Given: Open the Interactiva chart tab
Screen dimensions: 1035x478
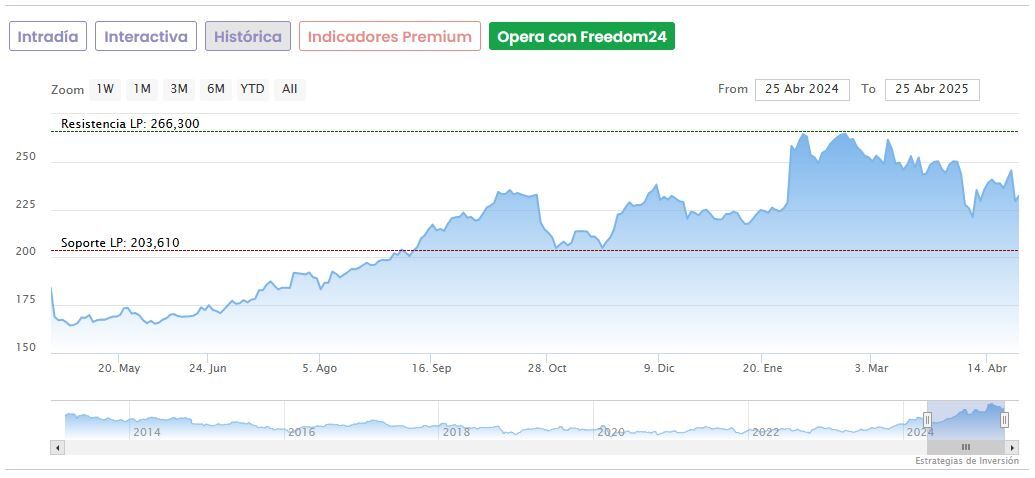Looking at the screenshot, I should (146, 37).
